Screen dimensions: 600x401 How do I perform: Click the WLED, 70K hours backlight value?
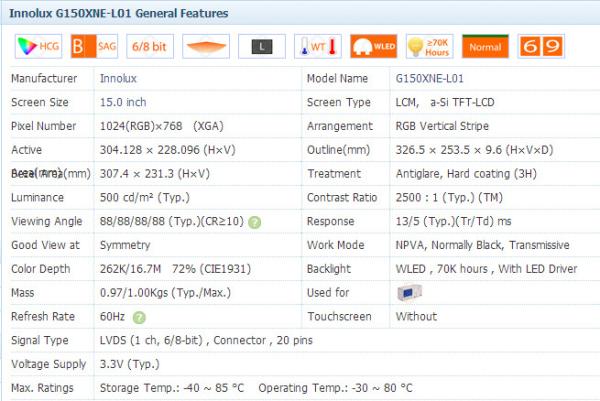pyautogui.click(x=486, y=269)
